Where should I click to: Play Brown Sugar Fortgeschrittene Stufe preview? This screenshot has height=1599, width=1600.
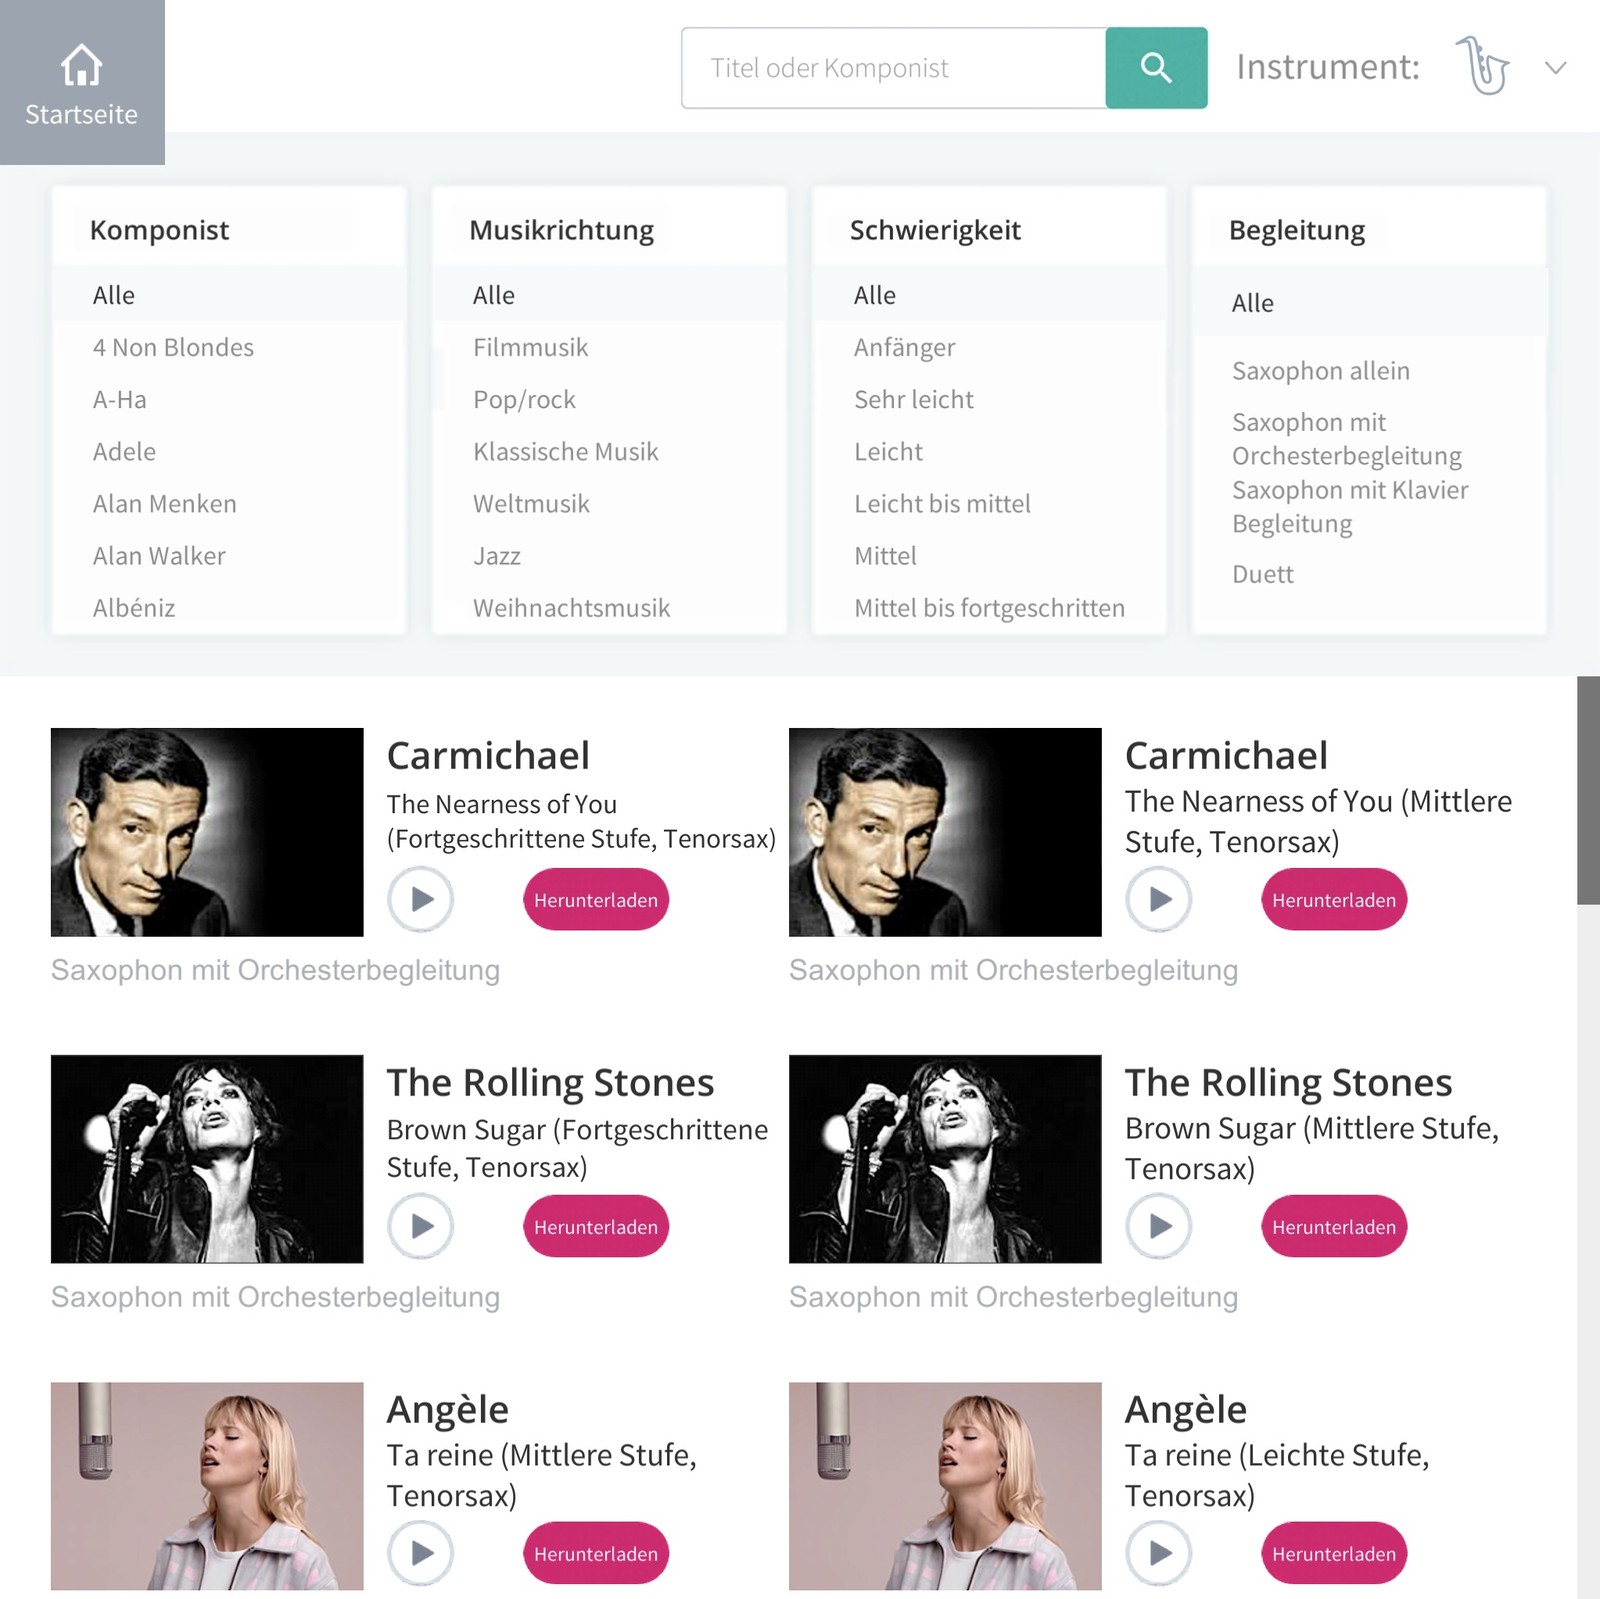point(421,1226)
